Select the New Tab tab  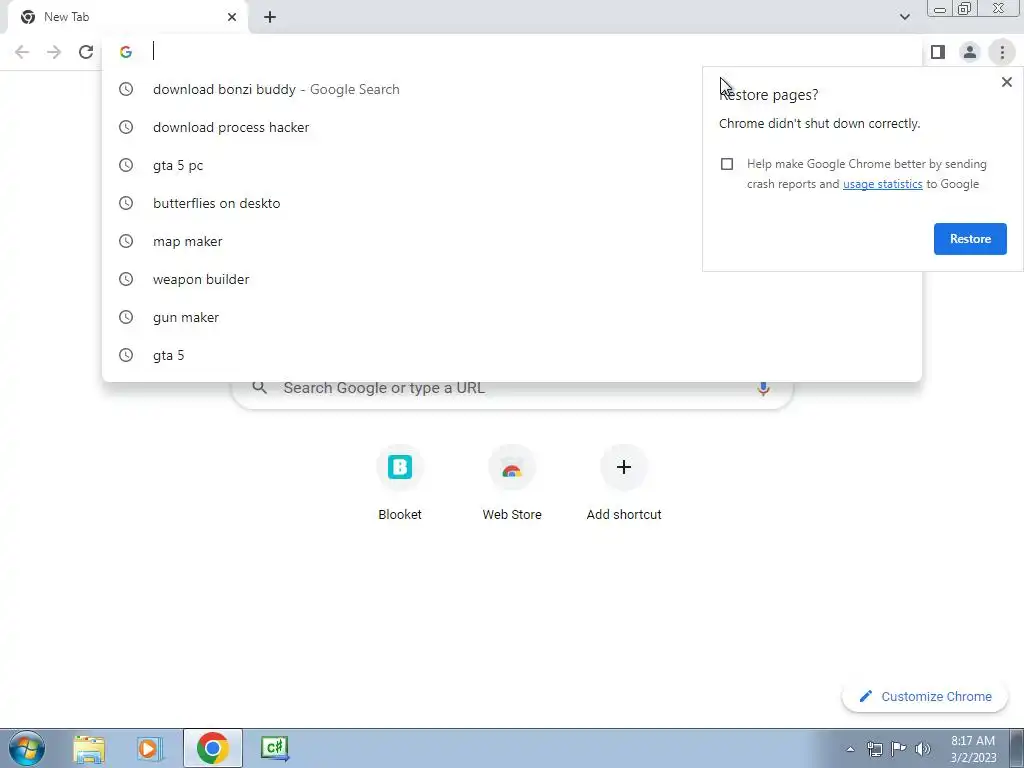127,17
